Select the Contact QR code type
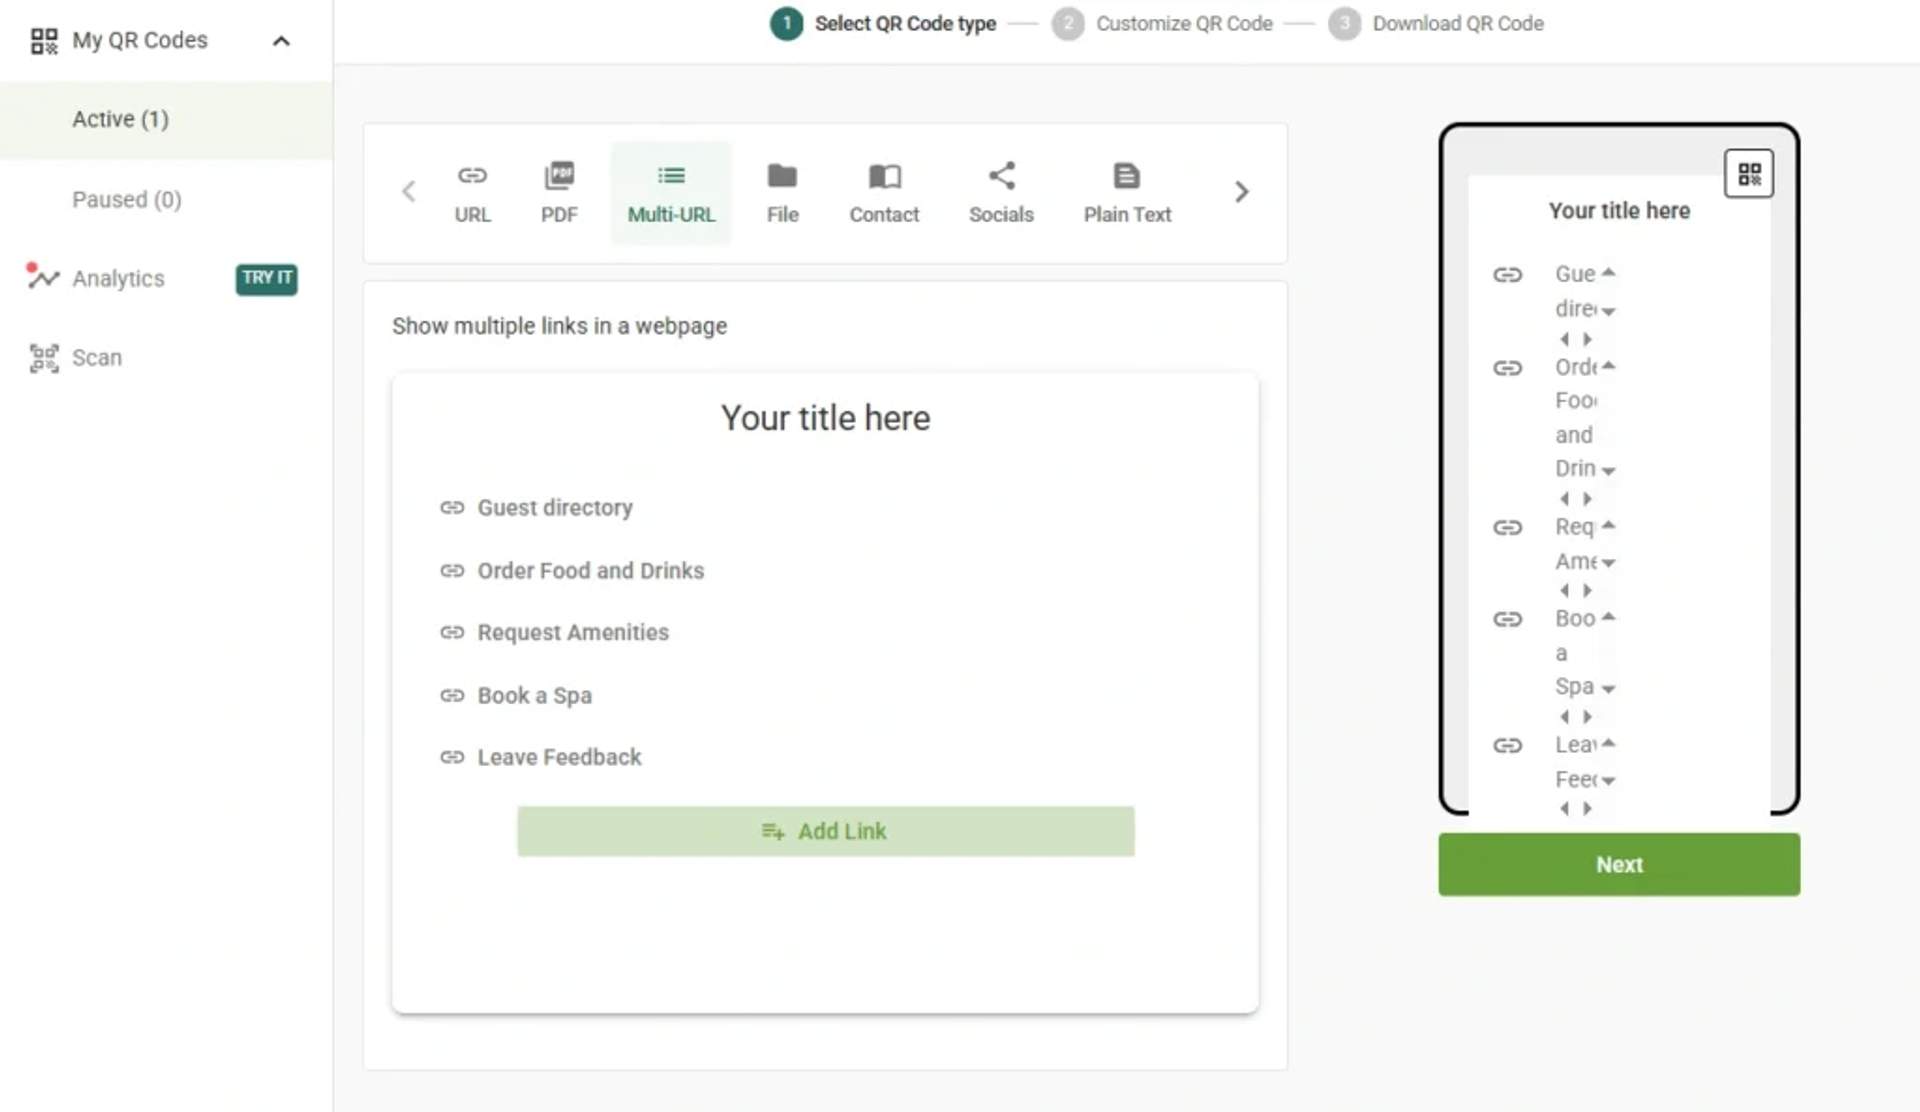The height and width of the screenshot is (1112, 1920). pyautogui.click(x=884, y=193)
